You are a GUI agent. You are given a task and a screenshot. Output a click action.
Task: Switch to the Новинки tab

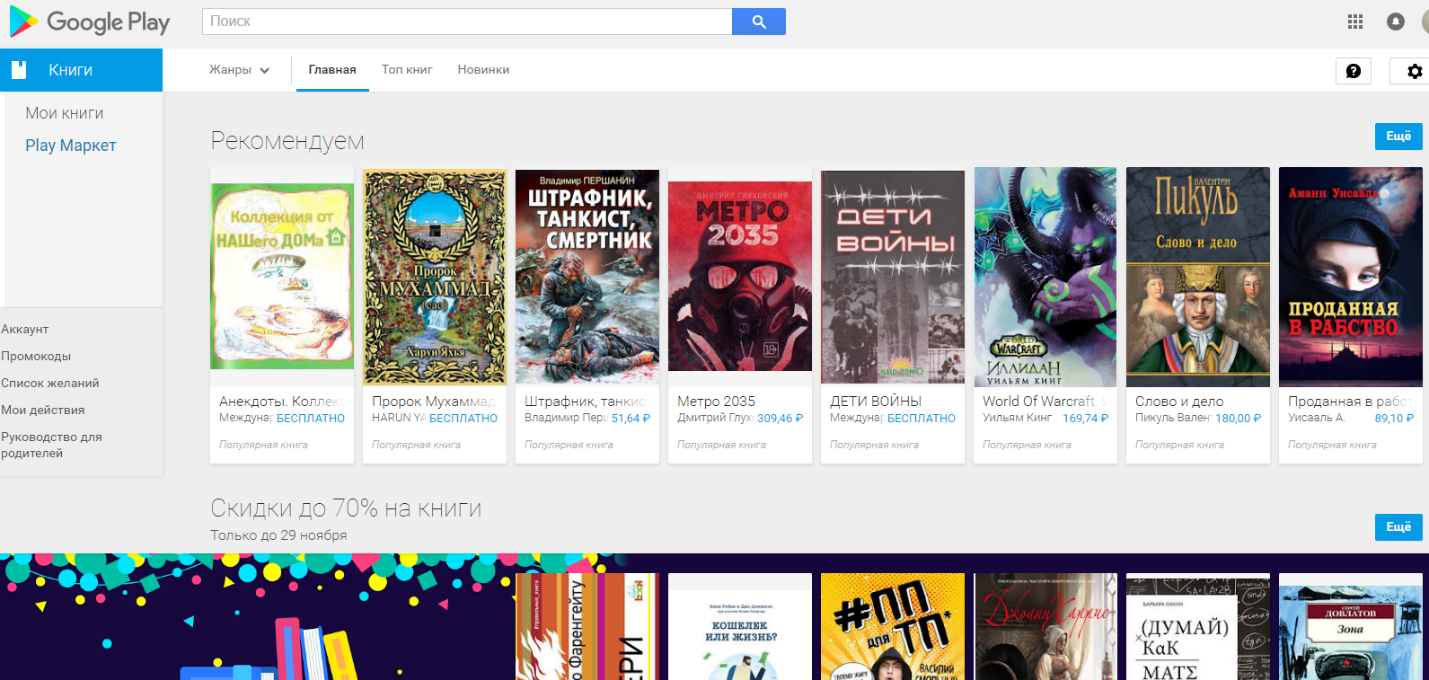click(x=483, y=70)
